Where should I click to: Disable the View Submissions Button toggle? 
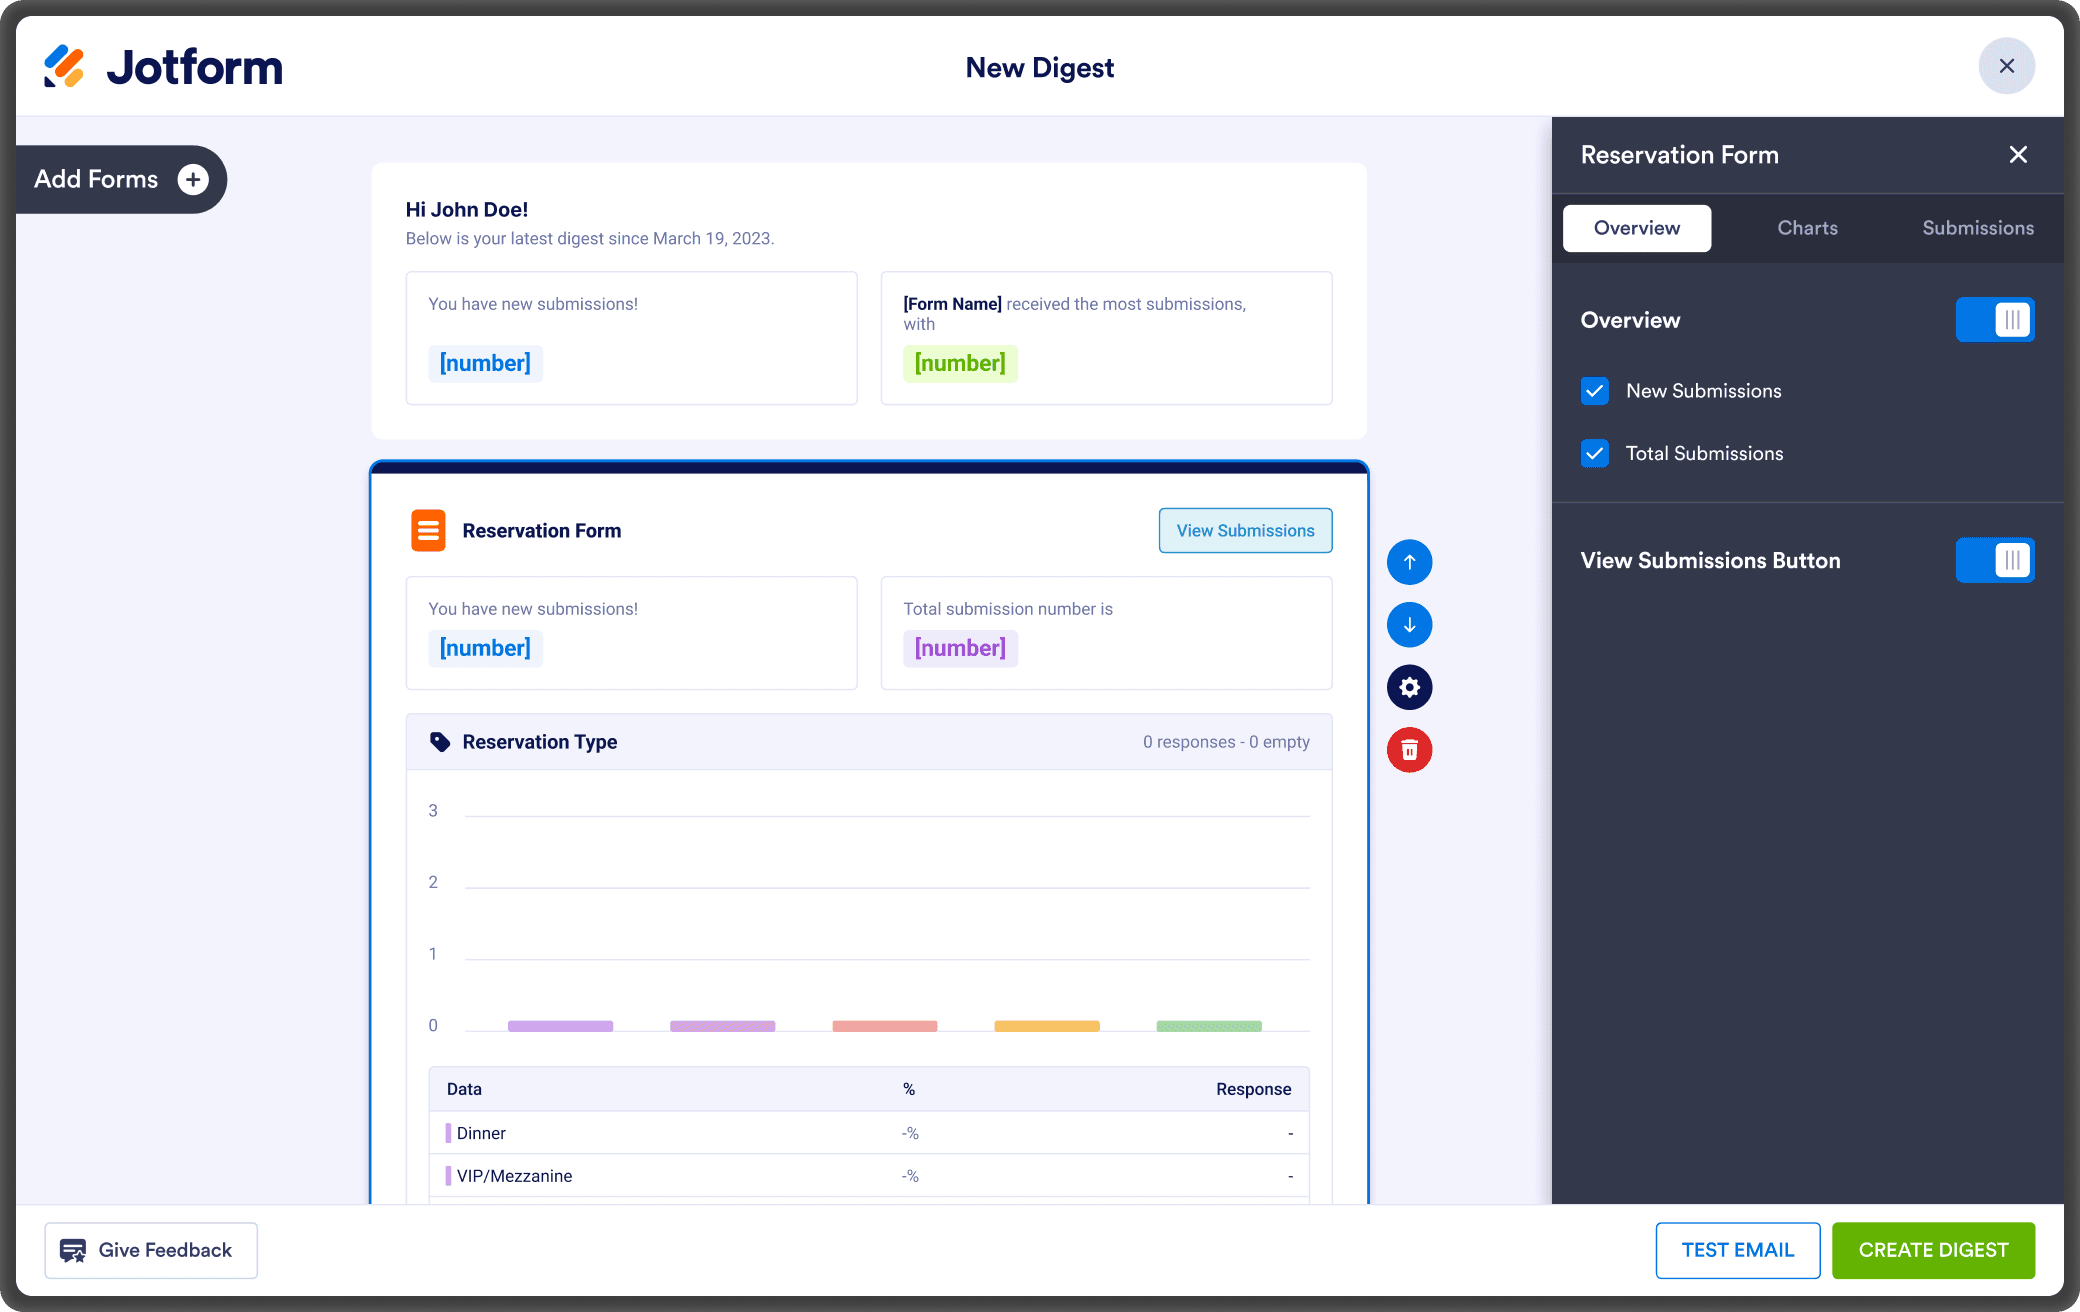pos(1994,560)
